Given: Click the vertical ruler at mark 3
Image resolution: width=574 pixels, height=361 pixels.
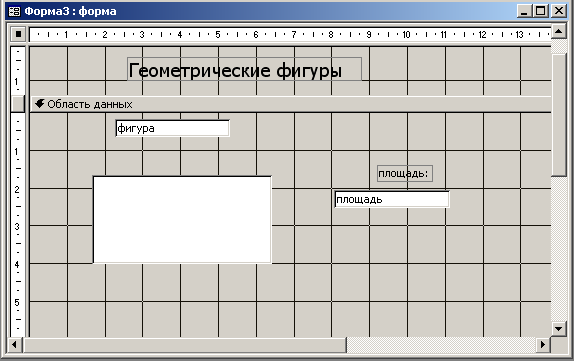Looking at the screenshot, I should [17, 227].
